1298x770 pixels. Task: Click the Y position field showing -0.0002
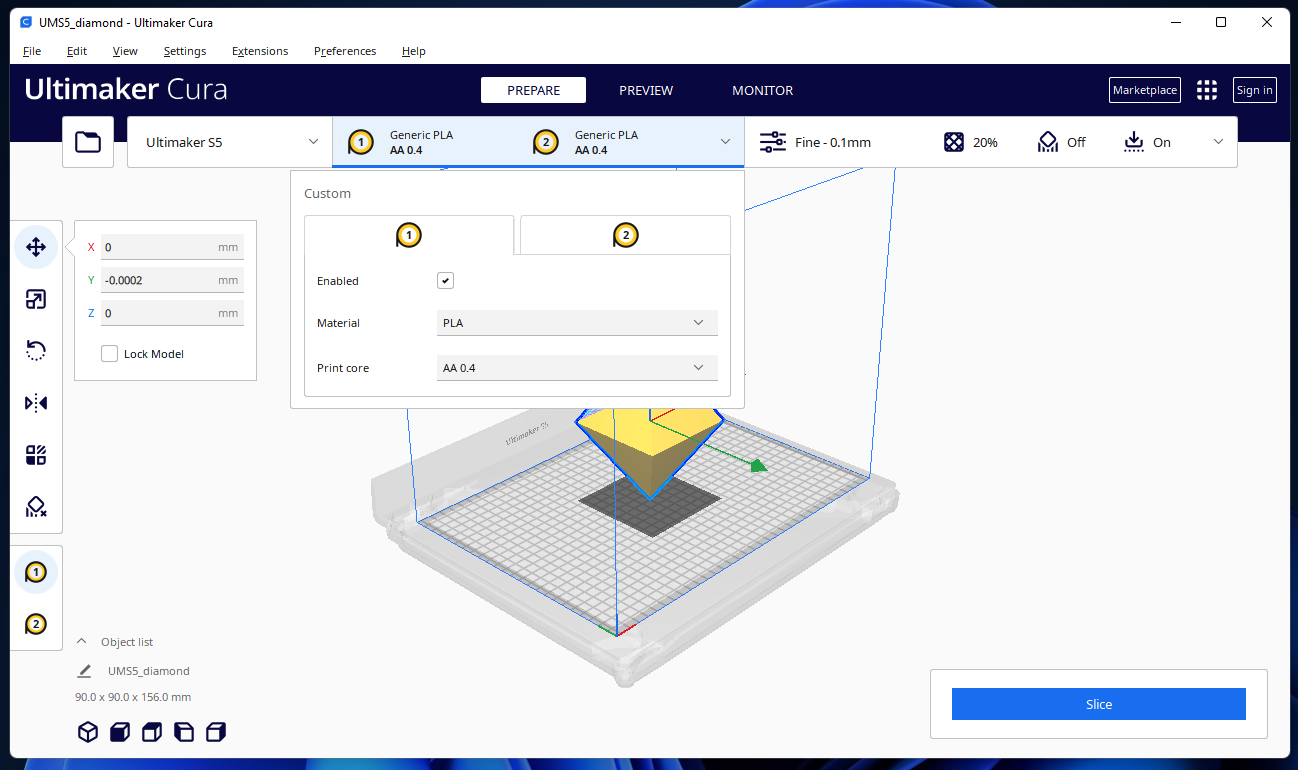click(172, 280)
